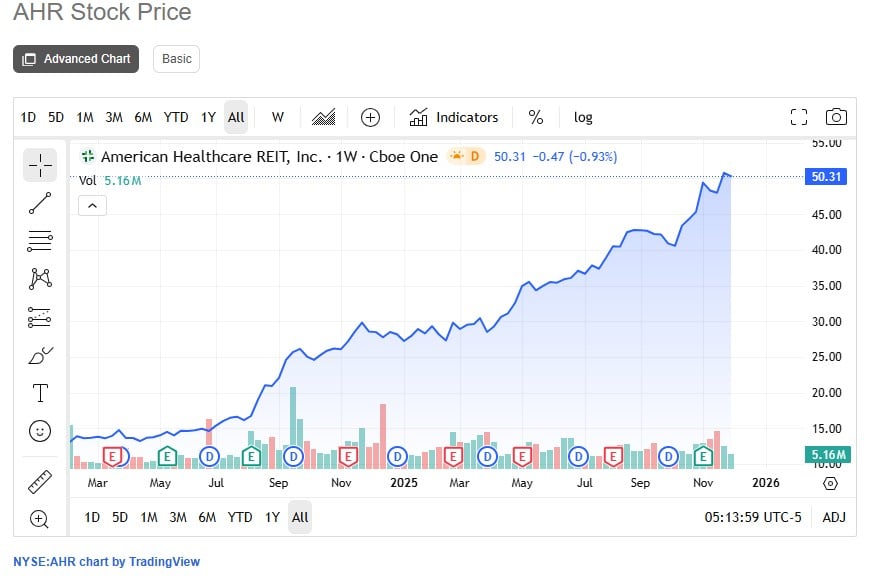872x579 pixels.
Task: Select the text annotation tool
Action: [40, 393]
